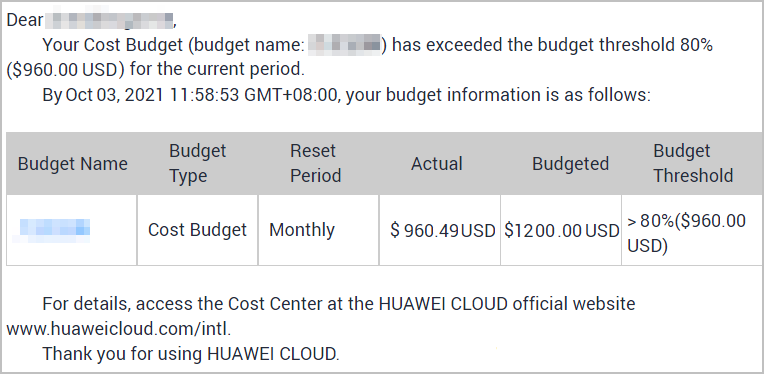Click the blurred budget name link in table
Screen dimensions: 764x374
click(x=55, y=230)
